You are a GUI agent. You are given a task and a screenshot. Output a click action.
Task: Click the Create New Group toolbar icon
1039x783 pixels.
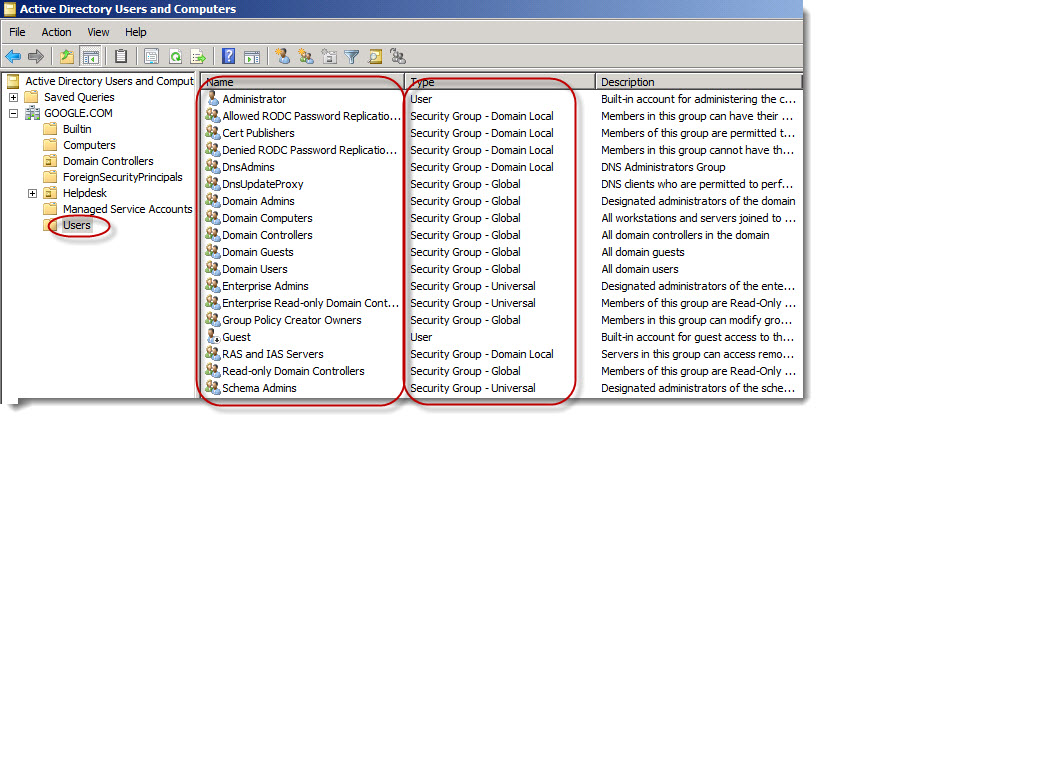click(305, 56)
